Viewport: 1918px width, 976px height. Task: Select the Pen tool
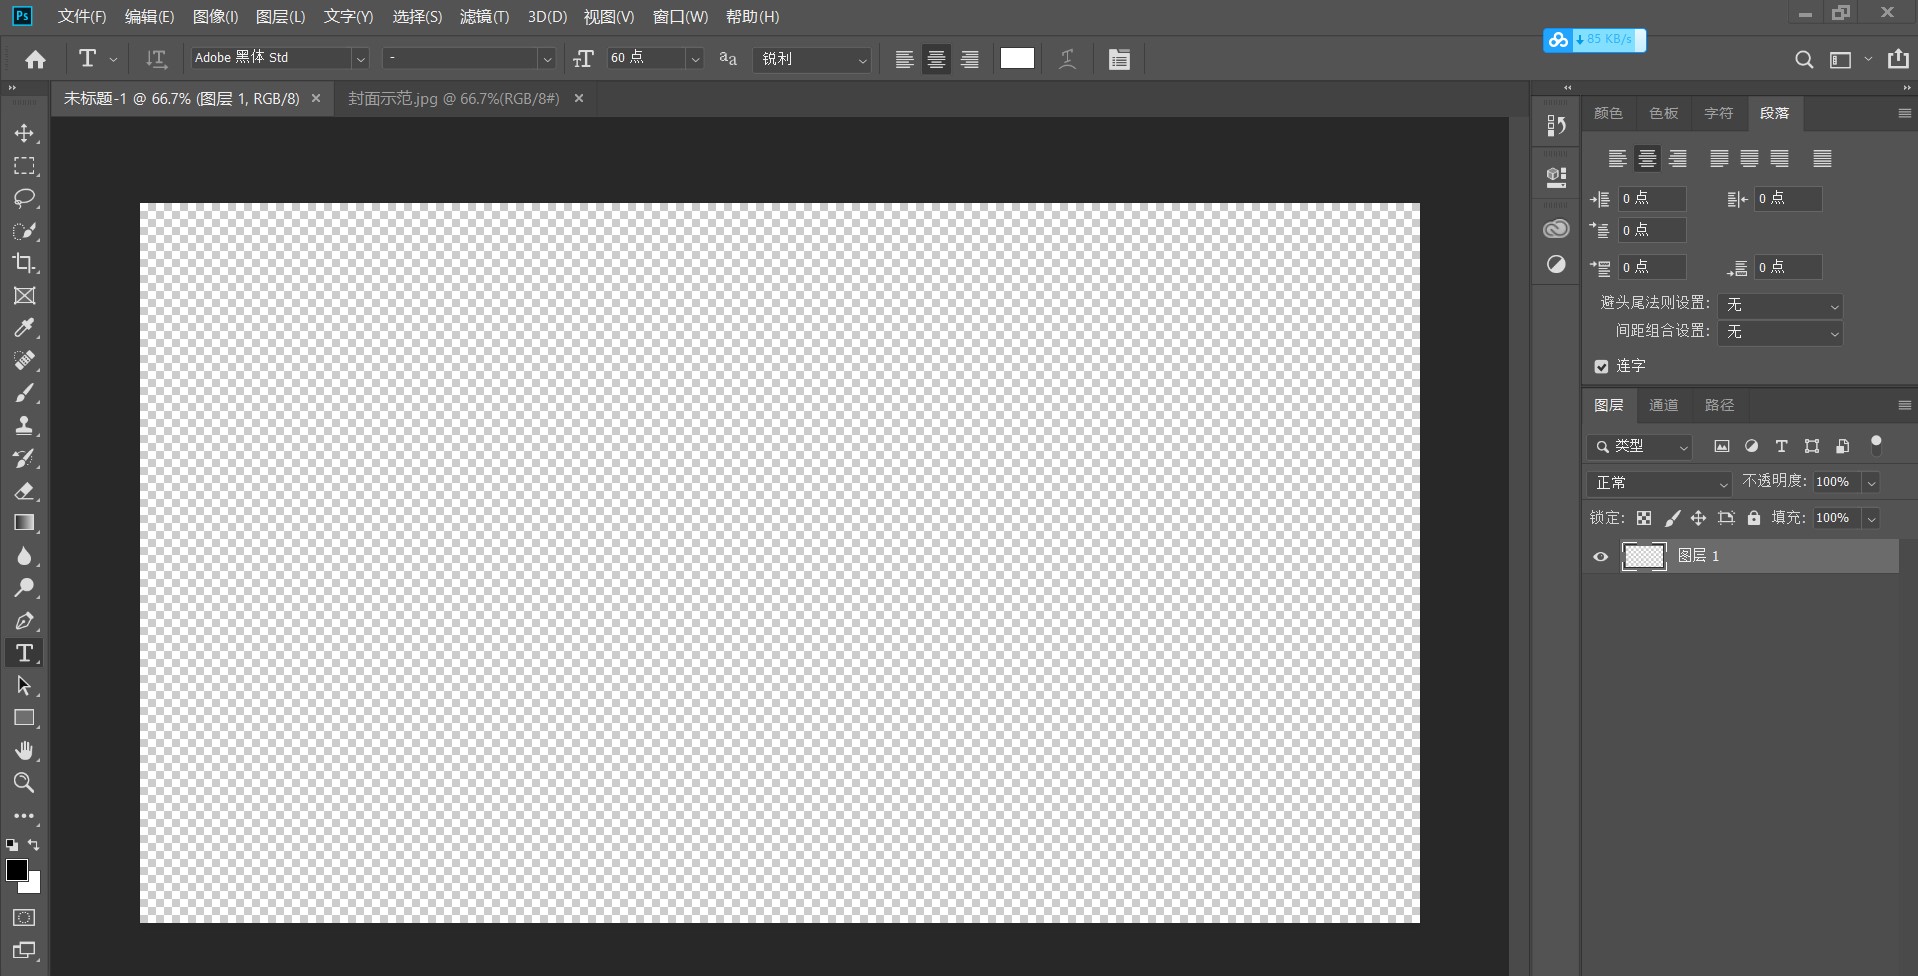tap(24, 620)
